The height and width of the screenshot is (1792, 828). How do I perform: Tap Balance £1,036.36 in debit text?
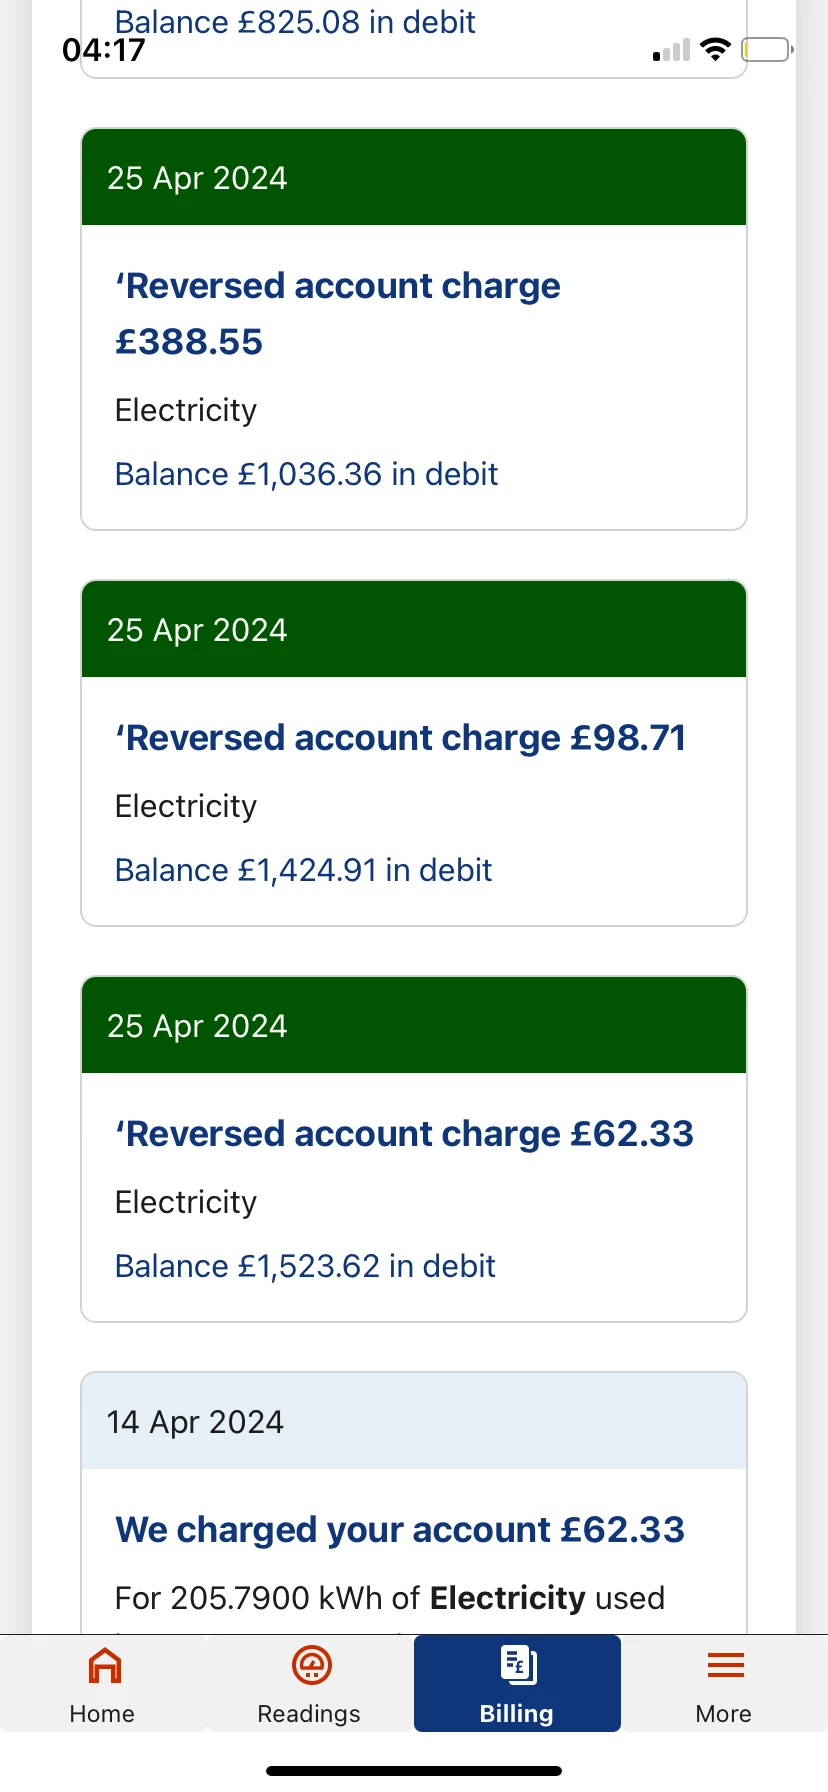(306, 474)
